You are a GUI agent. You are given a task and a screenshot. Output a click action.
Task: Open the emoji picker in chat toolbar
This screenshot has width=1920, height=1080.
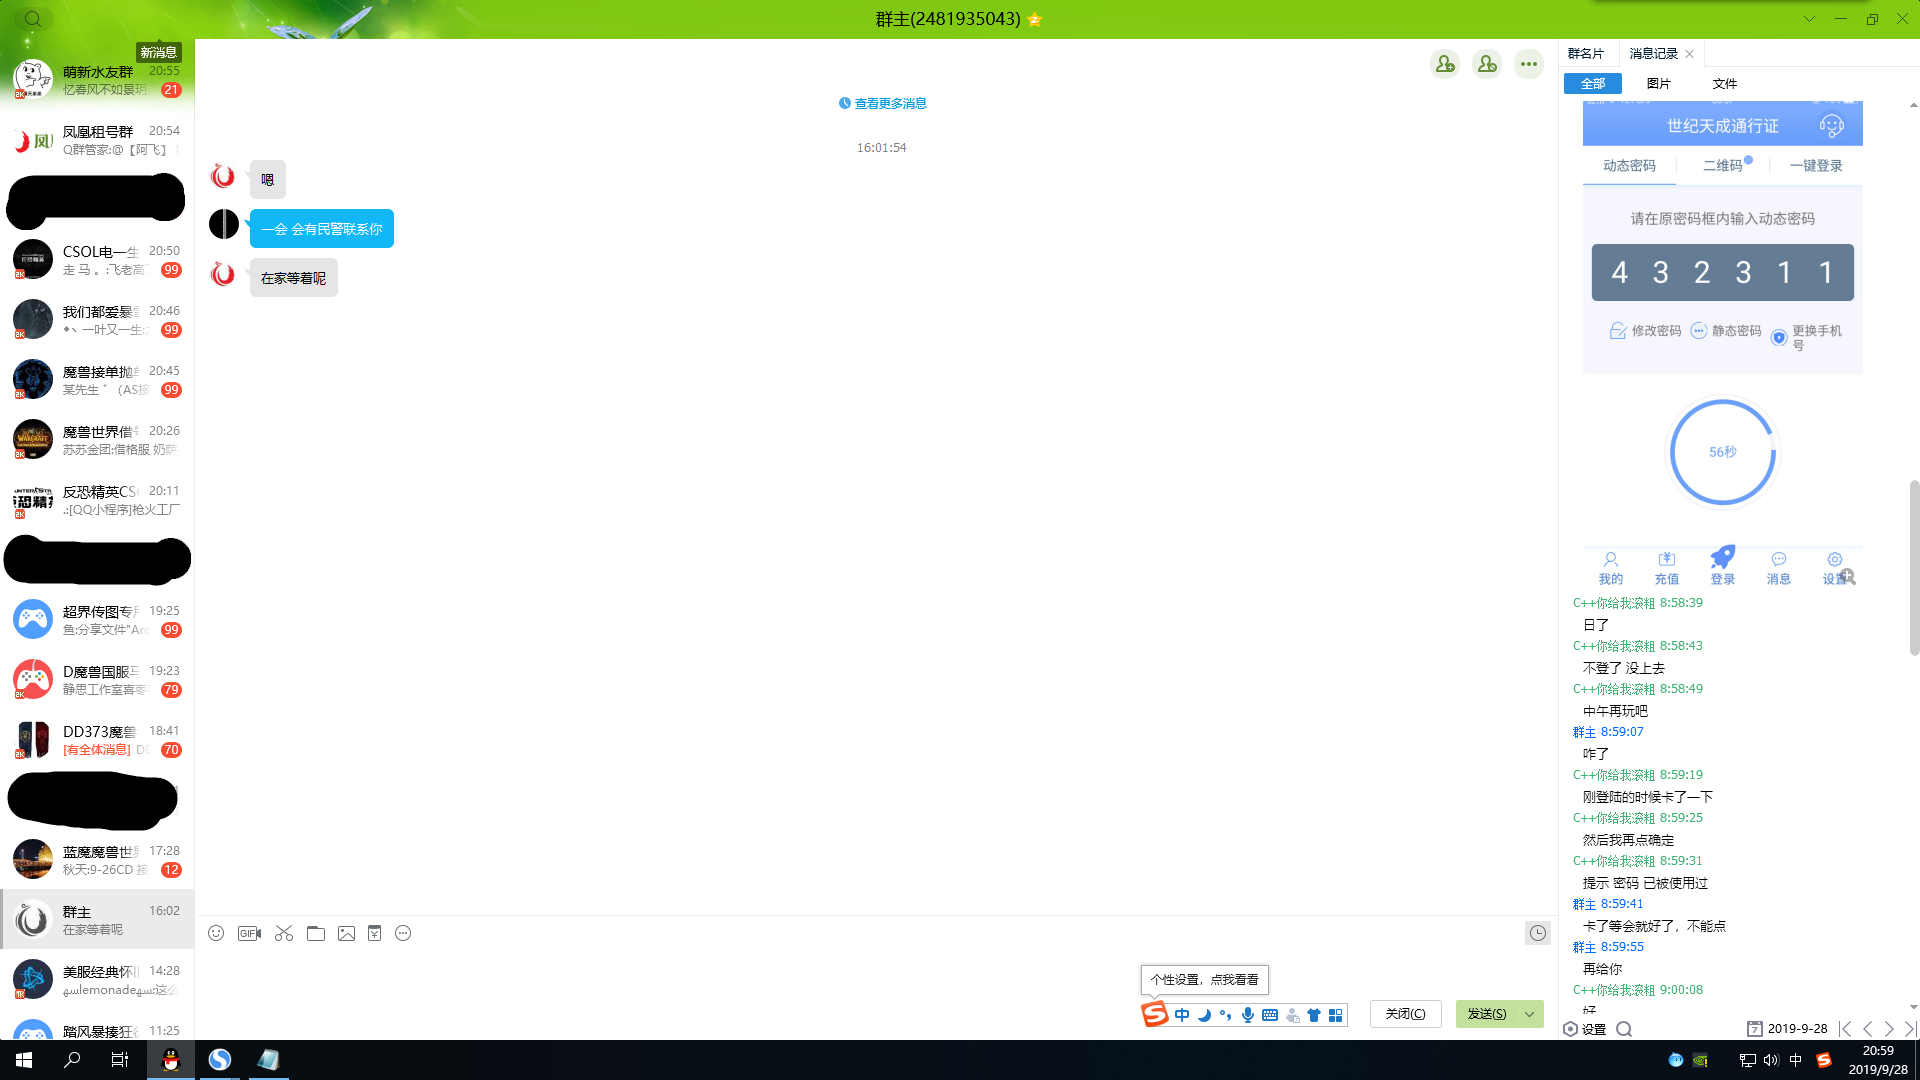click(216, 933)
